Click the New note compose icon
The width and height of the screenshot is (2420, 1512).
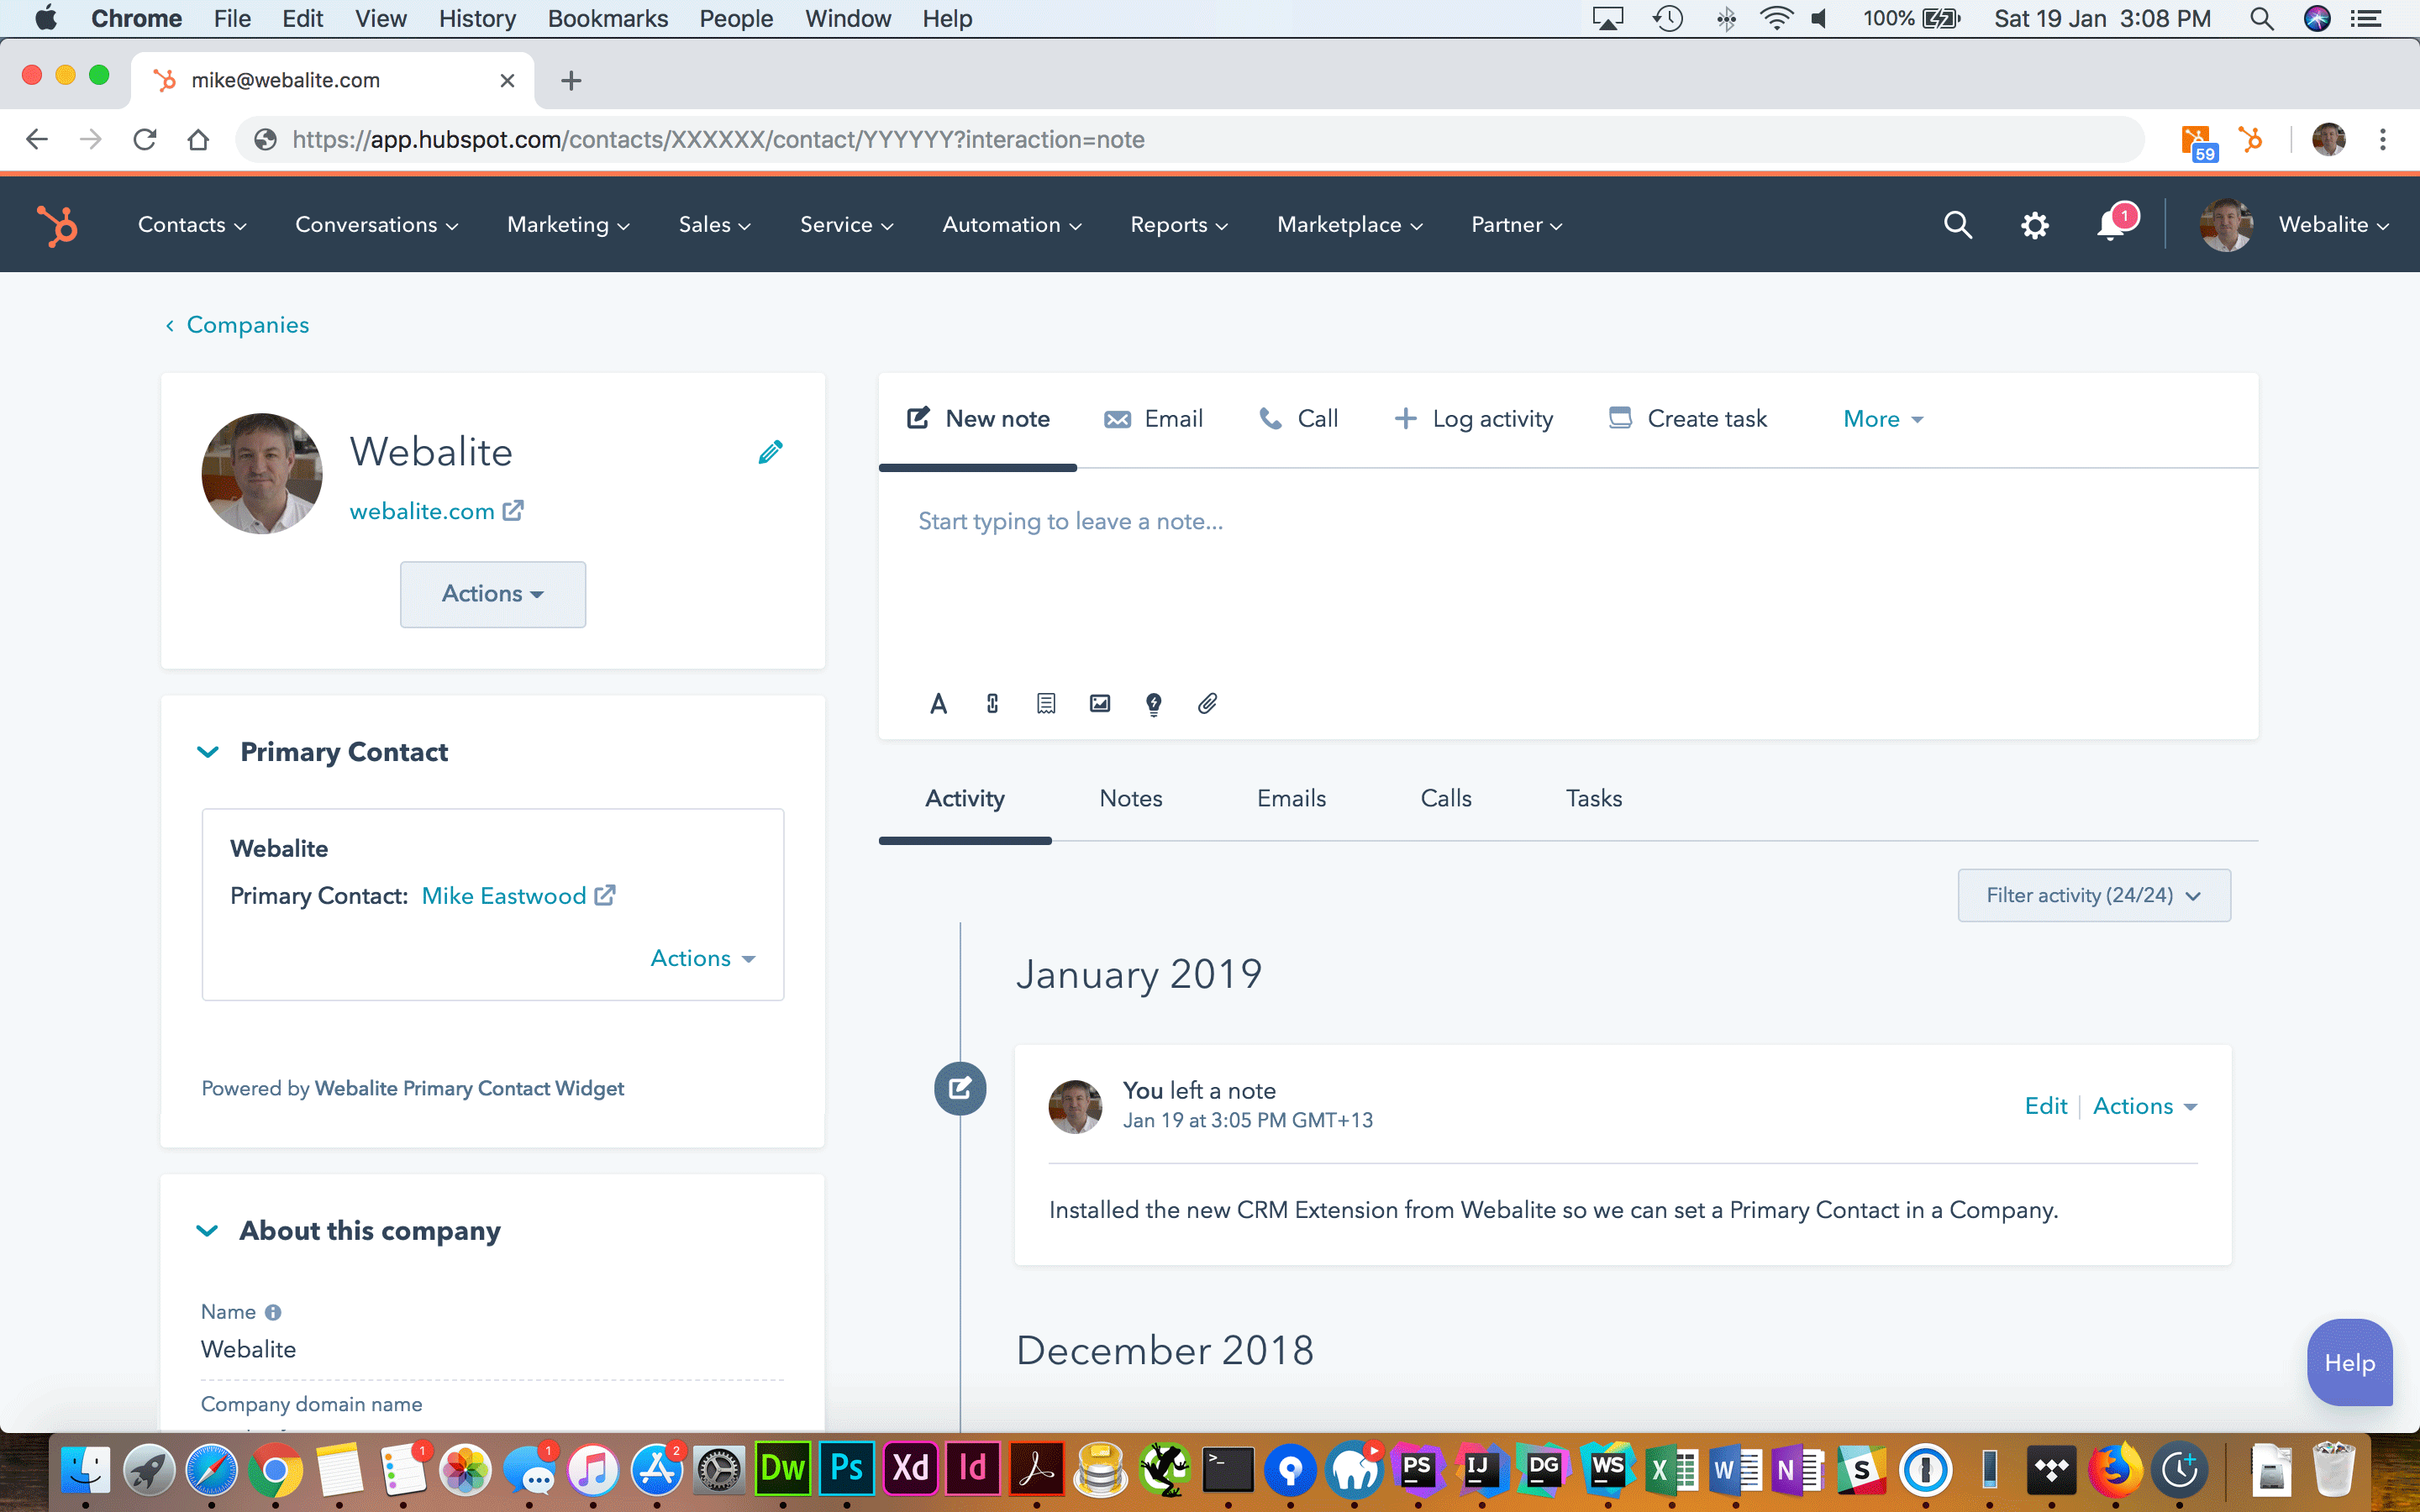[918, 418]
